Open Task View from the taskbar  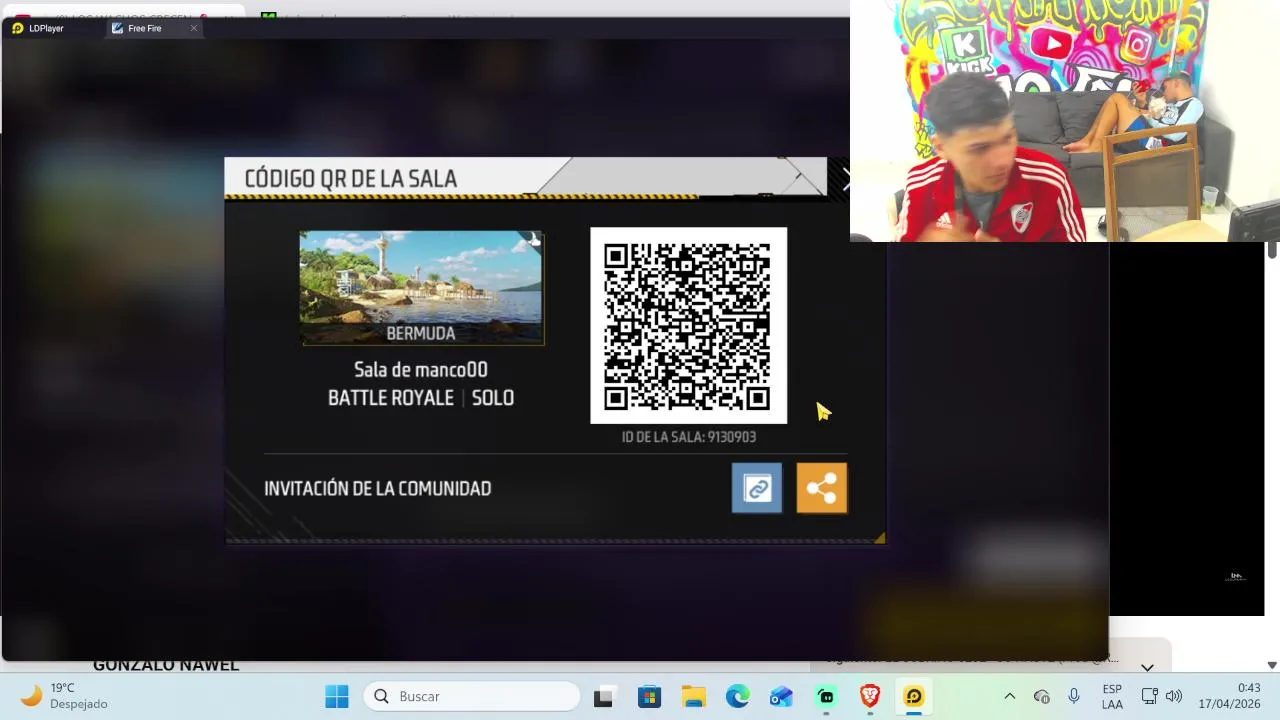[x=603, y=696]
